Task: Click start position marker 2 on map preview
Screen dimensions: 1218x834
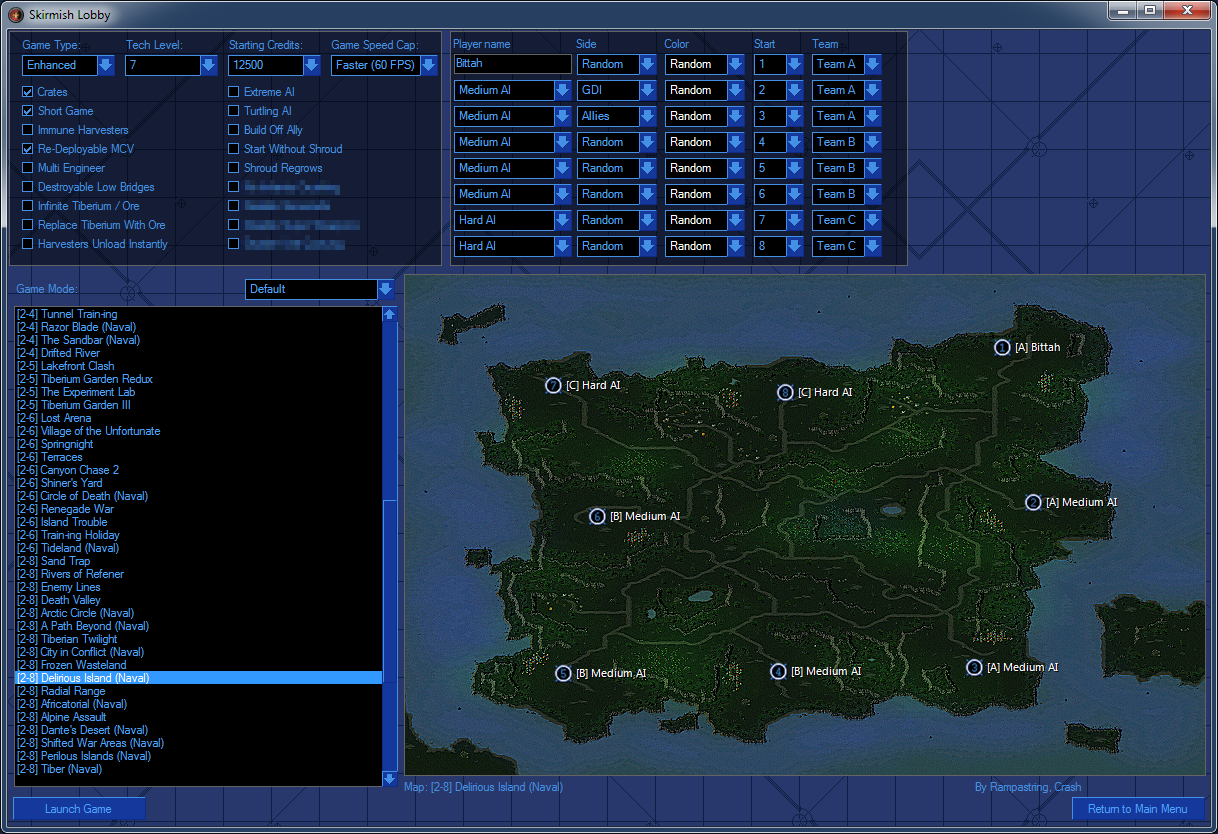Action: tap(1033, 502)
